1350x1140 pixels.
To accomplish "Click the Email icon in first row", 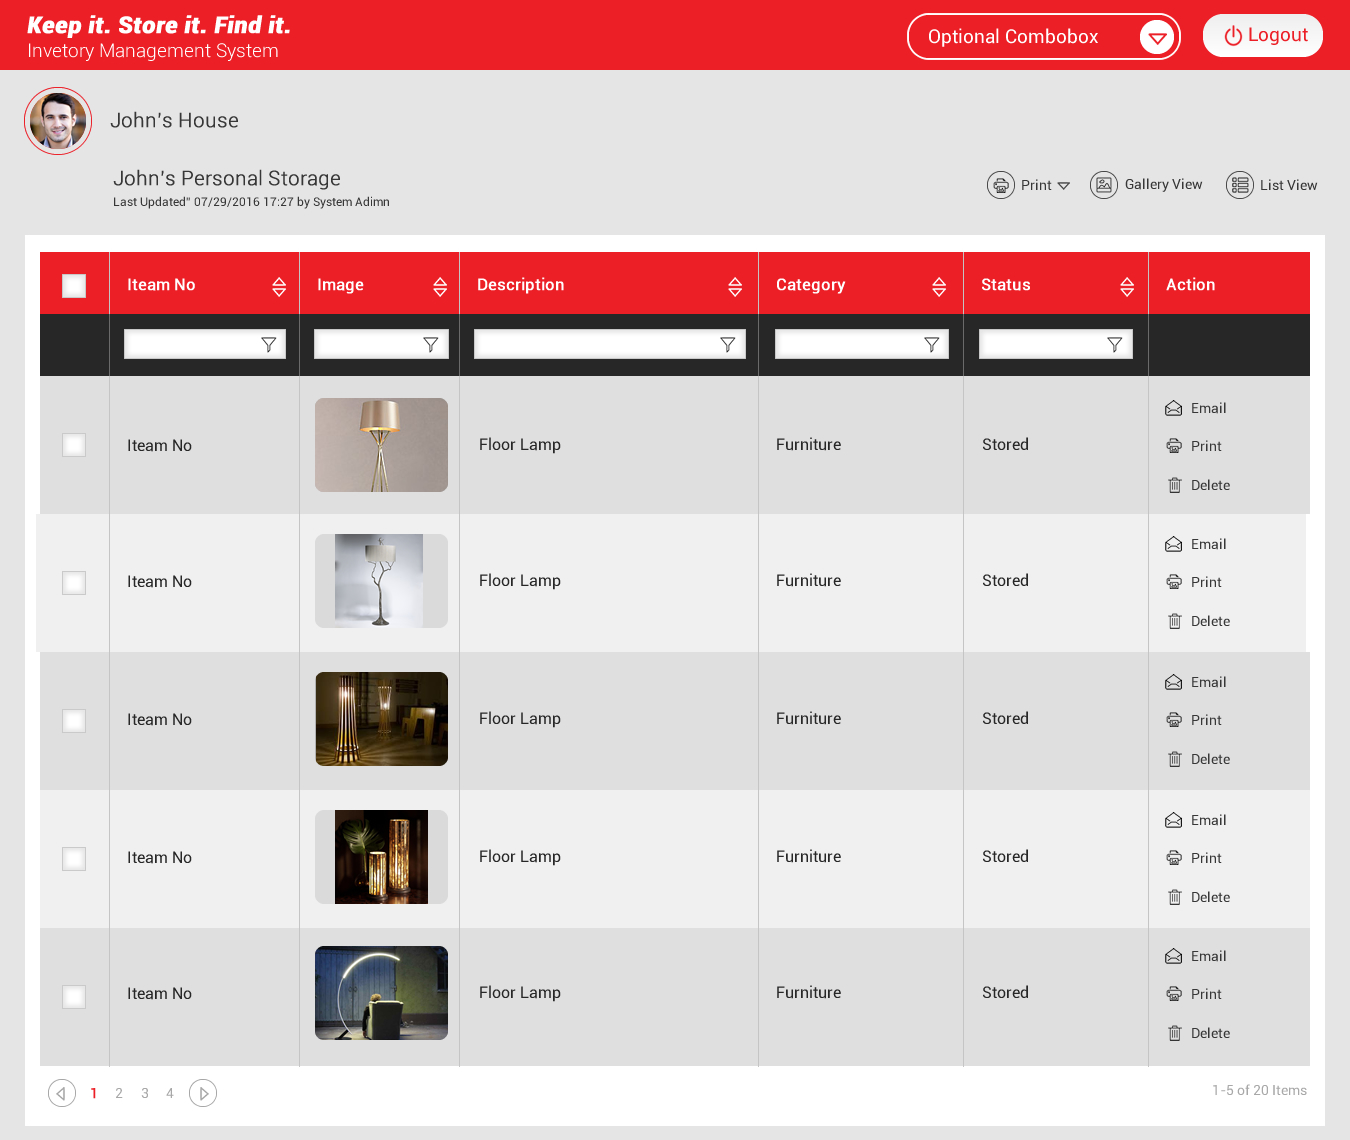I will [1174, 408].
